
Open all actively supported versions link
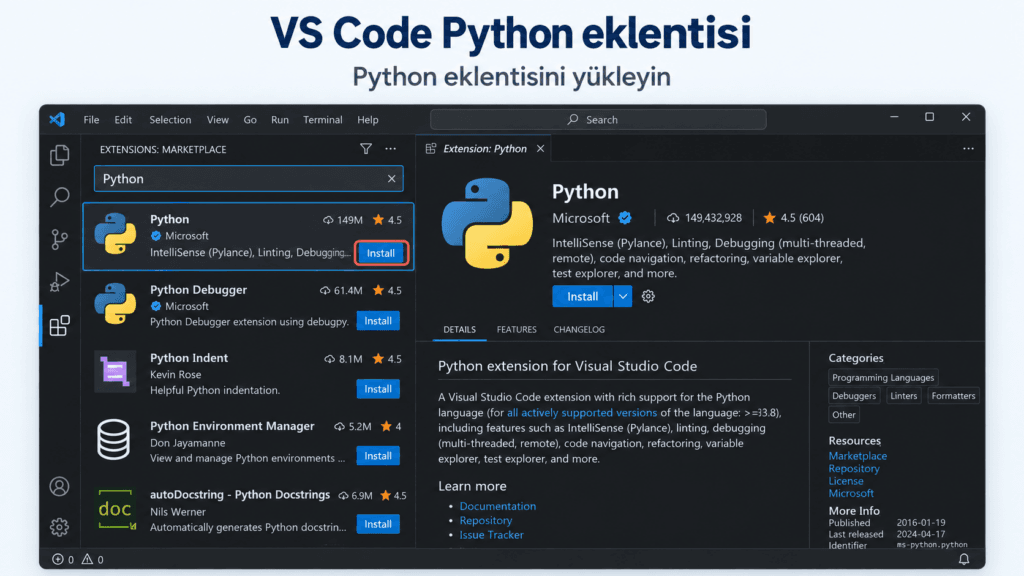pos(582,413)
